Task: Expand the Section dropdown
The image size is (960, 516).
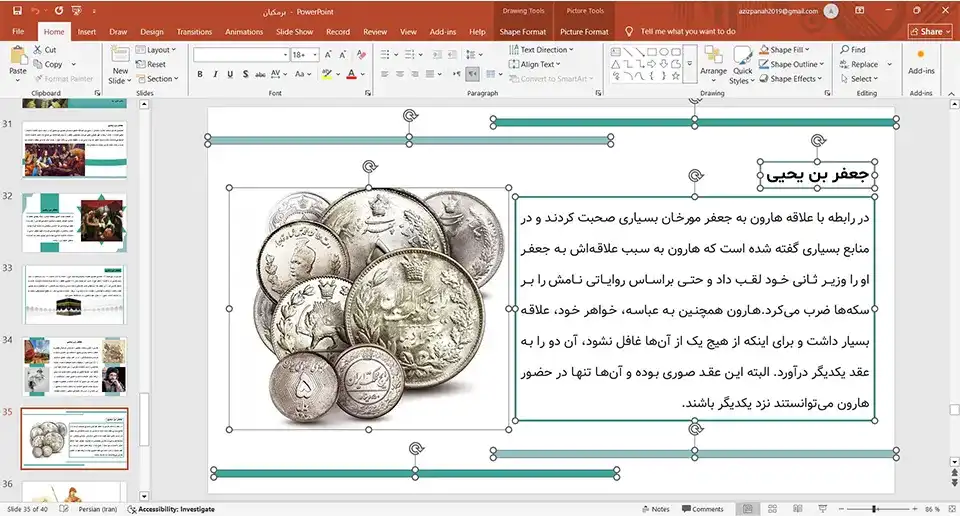Action: pos(157,79)
